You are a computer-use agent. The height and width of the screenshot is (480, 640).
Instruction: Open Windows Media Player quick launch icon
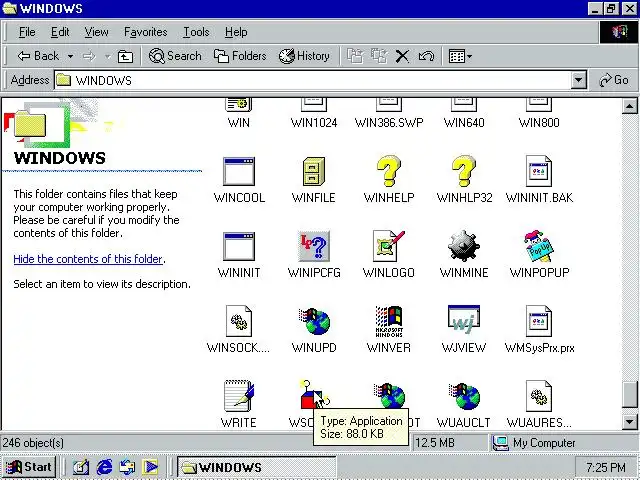click(150, 467)
